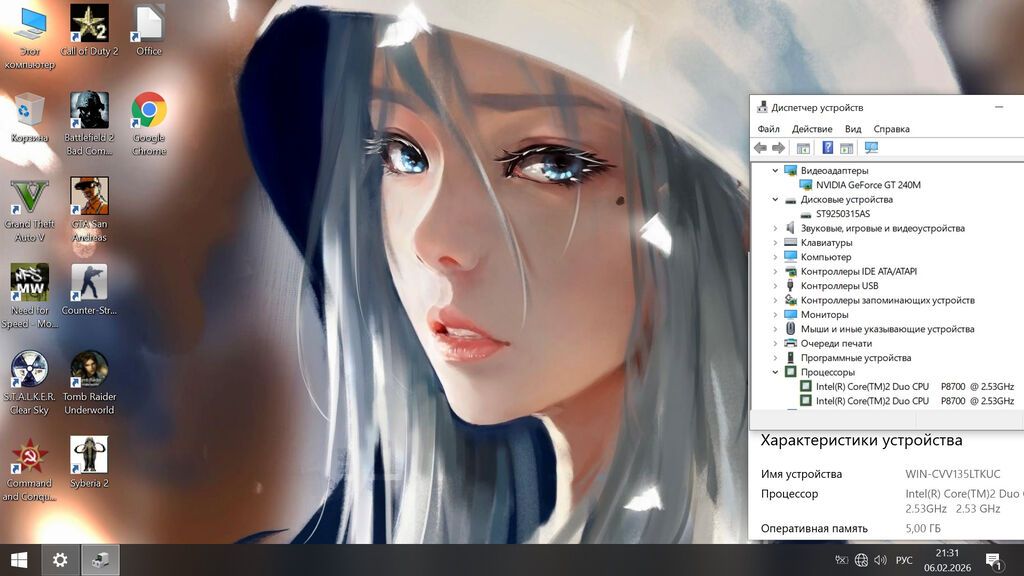Click the network globe tray icon
Screen dimensions: 1024x576
[x=861, y=560]
